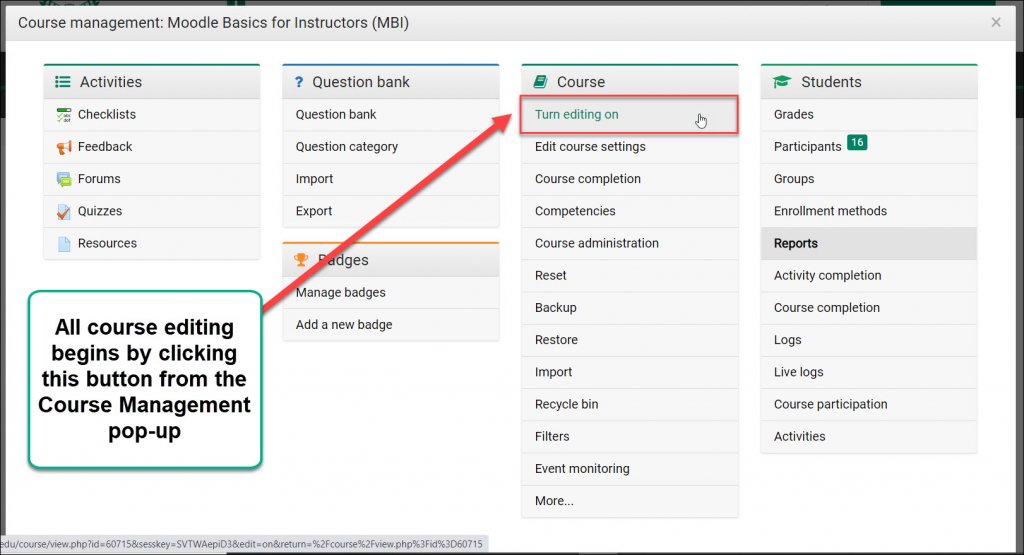The height and width of the screenshot is (555, 1024).
Task: Turn editing on for the course
Action: tap(576, 114)
